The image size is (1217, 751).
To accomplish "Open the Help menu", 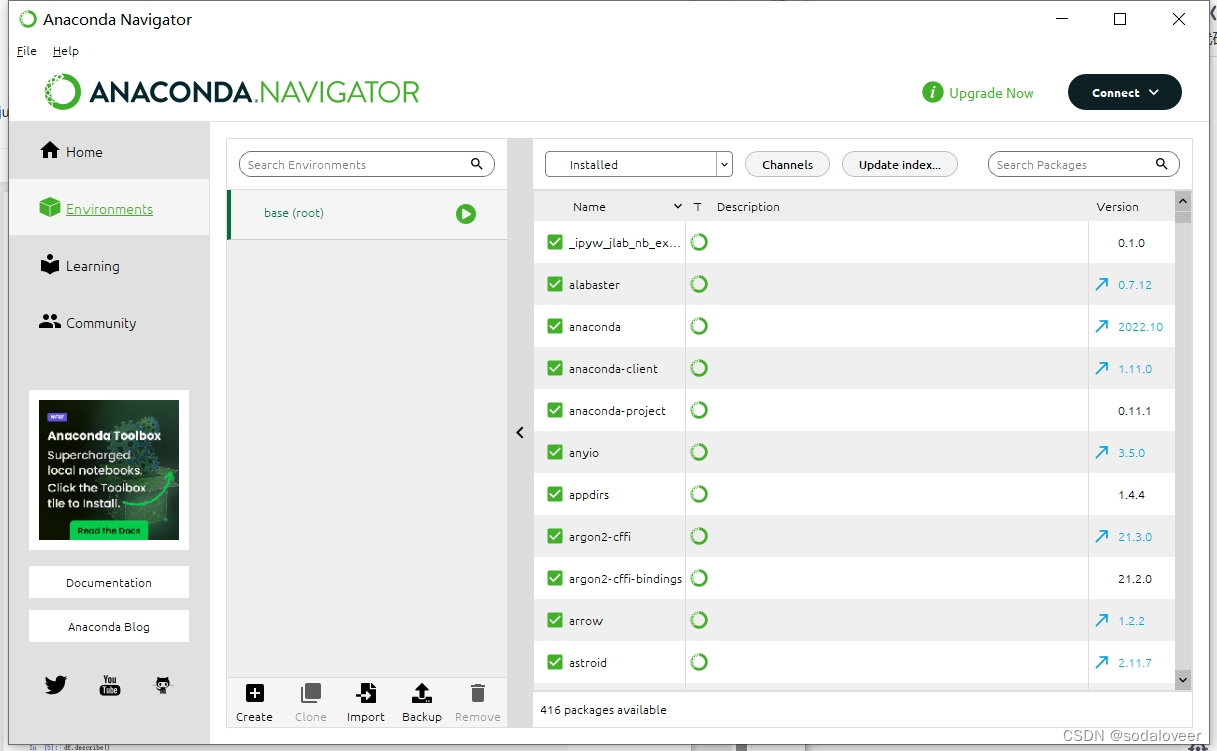I will click(66, 51).
